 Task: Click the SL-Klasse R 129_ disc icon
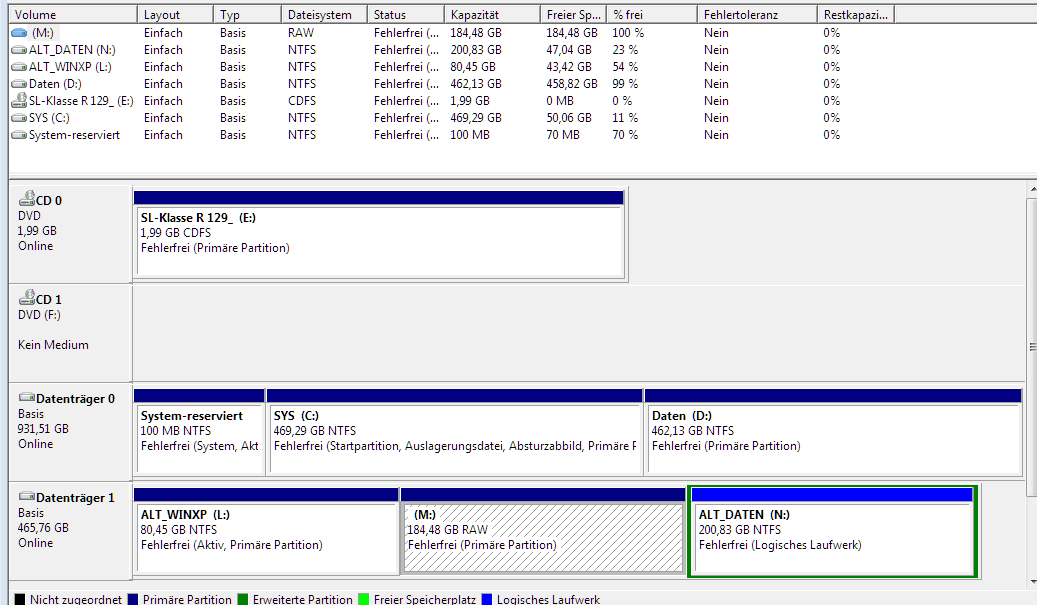pyautogui.click(x=19, y=101)
